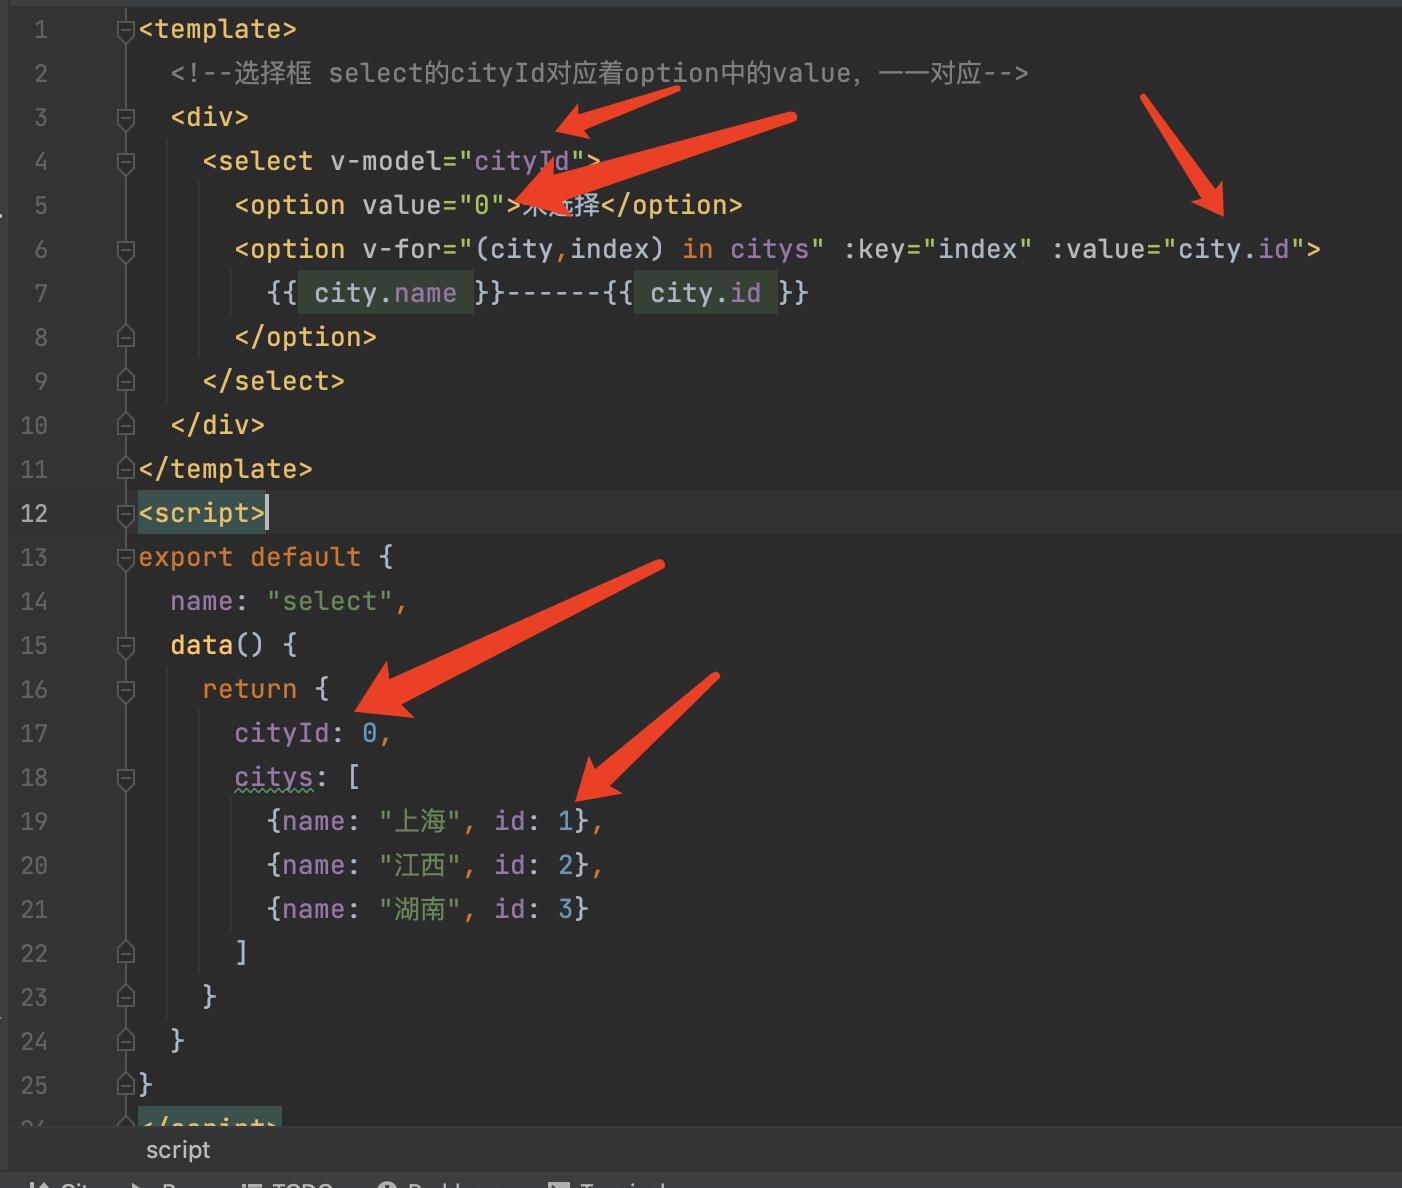Collapse the <div> fold marker on line 3
Viewport: 1402px width, 1188px height.
pos(125,119)
